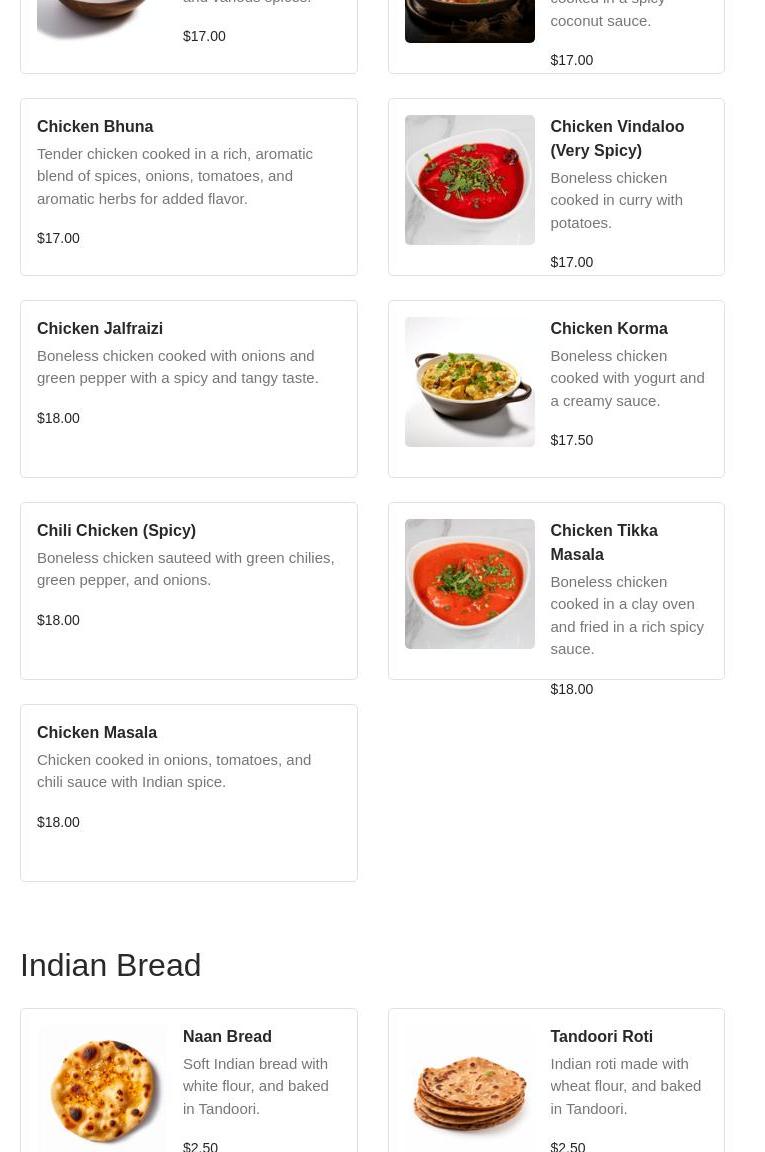Click the Chicken Korma $17.50 price
Screen dimensions: 765x1152
tap(571, 440)
